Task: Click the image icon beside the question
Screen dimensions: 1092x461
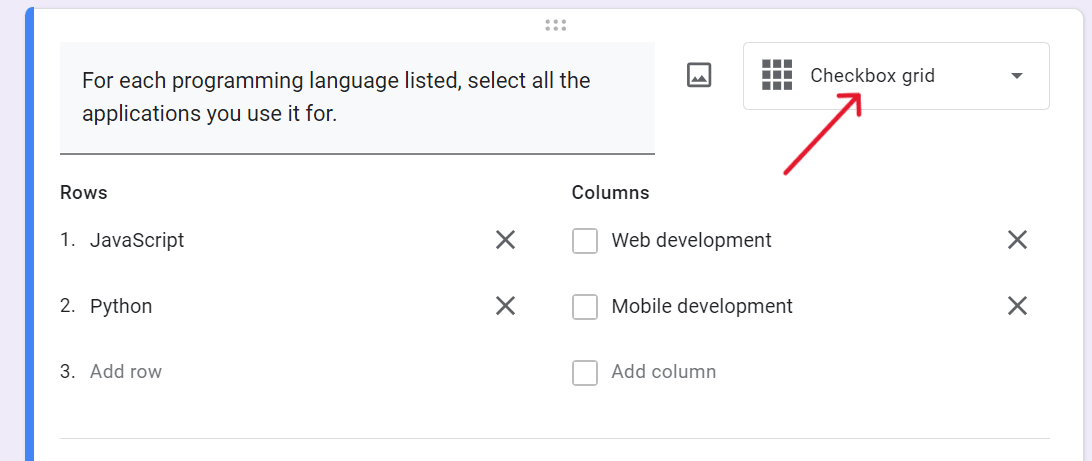Action: 699,75
